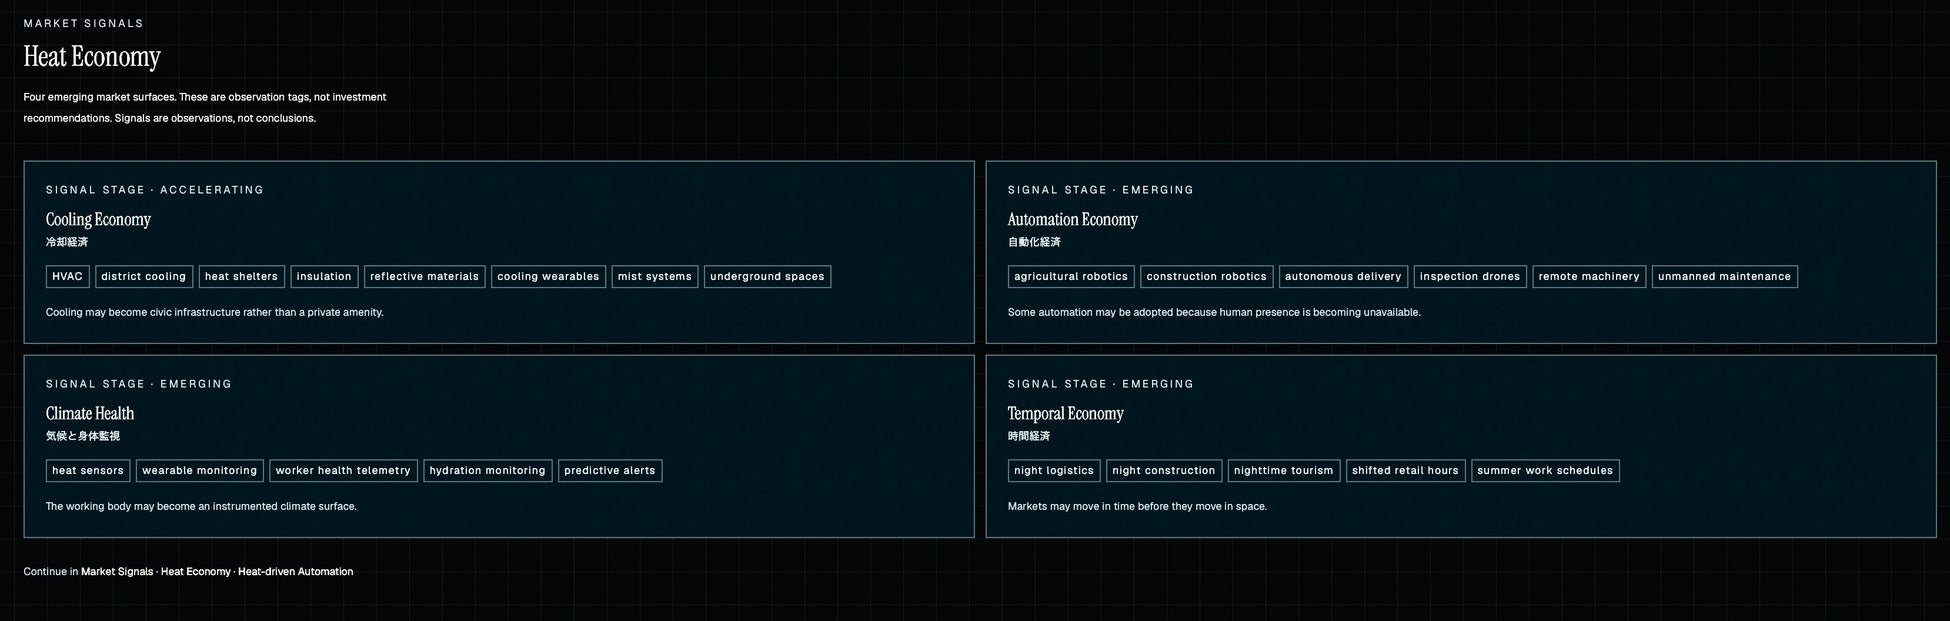This screenshot has height=621, width=1950.
Task: Follow the Heat Economy breadcrumb link
Action: [196, 572]
